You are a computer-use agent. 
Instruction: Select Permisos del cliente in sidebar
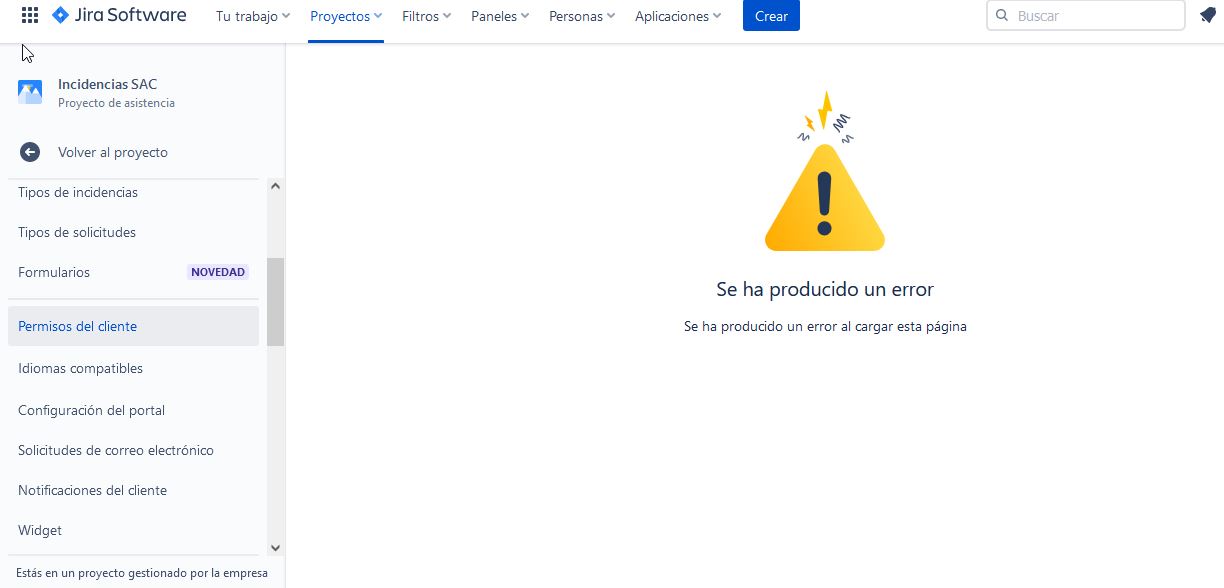point(133,326)
